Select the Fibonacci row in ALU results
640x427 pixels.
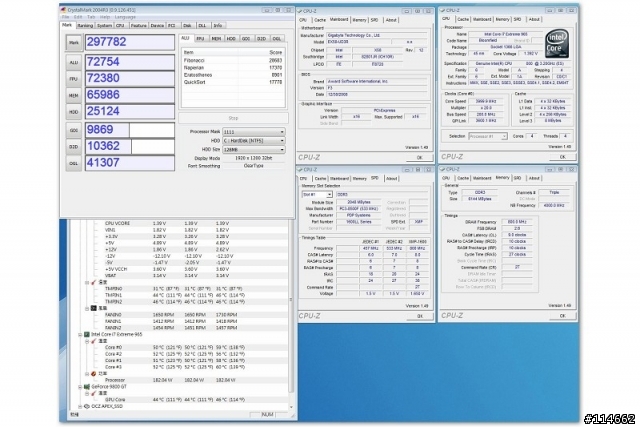point(233,60)
